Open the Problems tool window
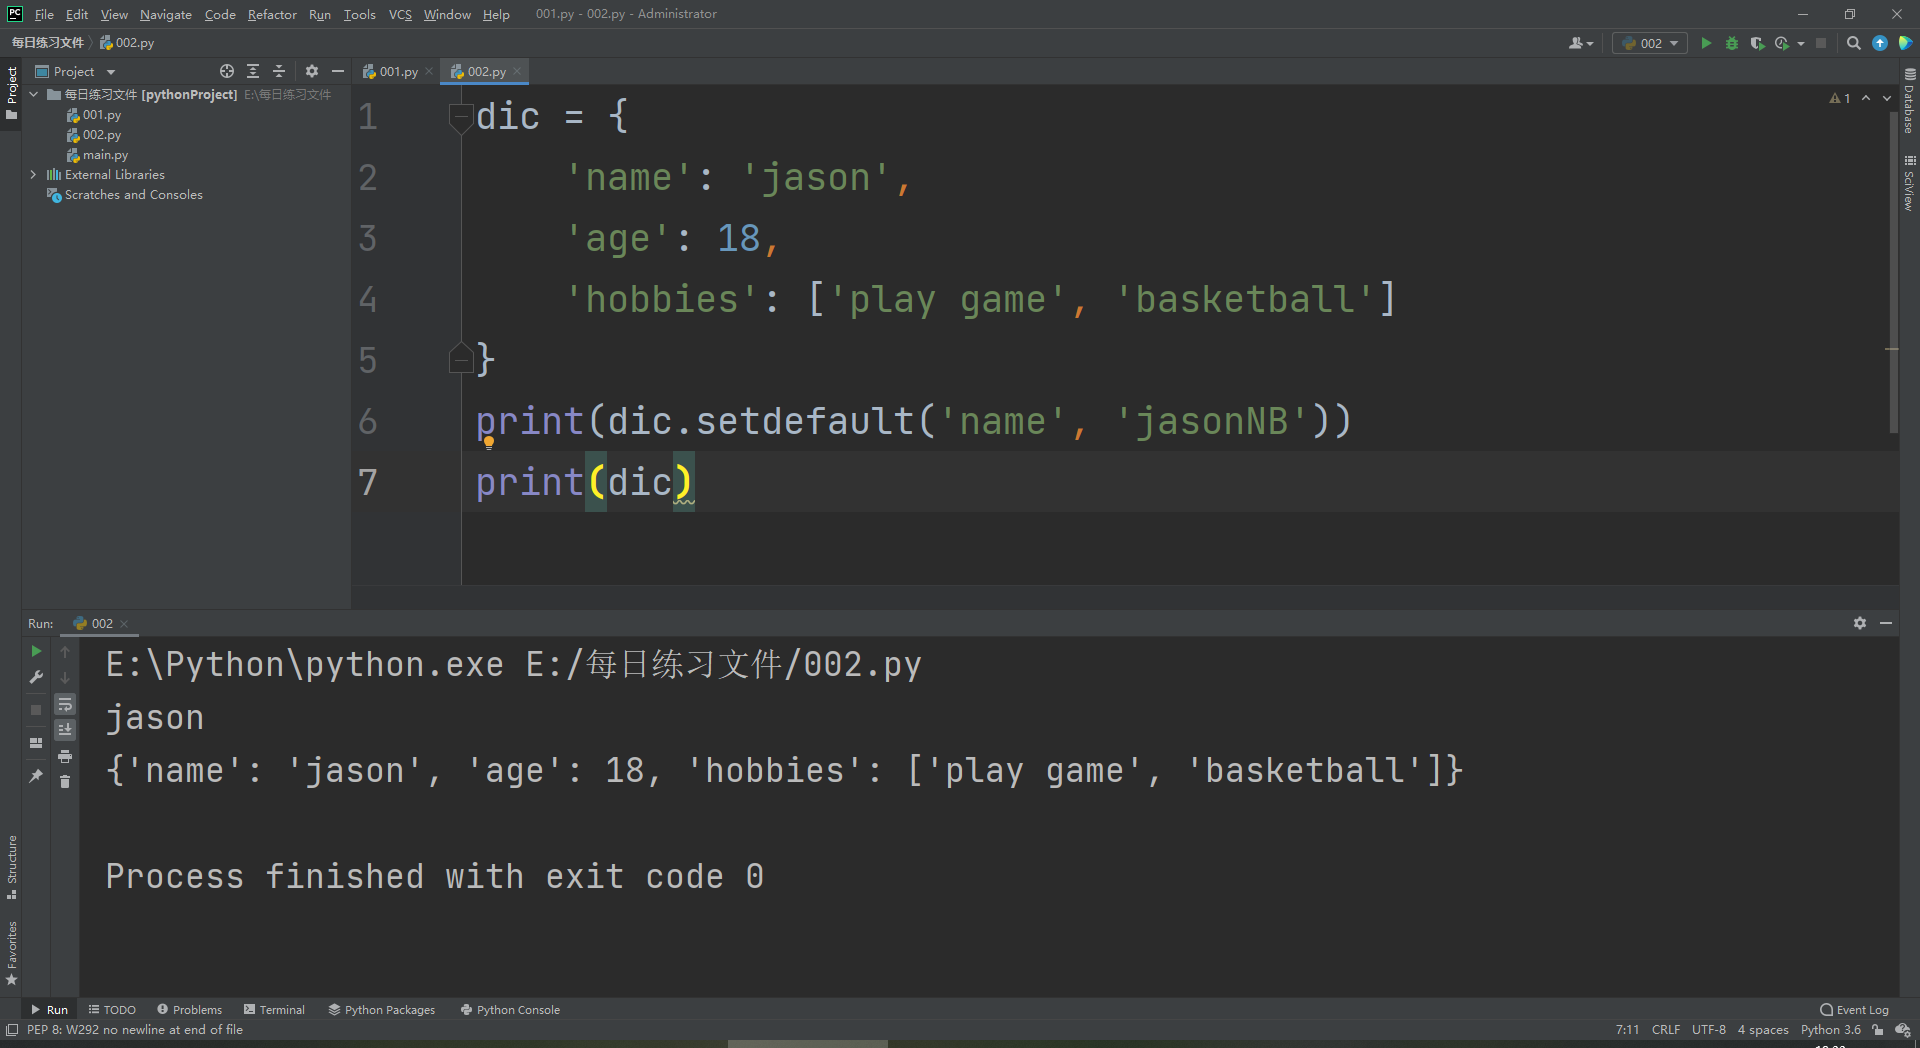 tap(190, 1010)
